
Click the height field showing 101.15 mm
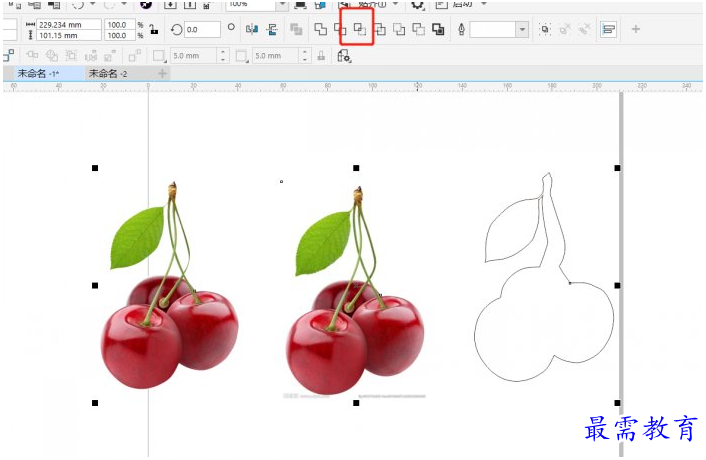click(68, 35)
